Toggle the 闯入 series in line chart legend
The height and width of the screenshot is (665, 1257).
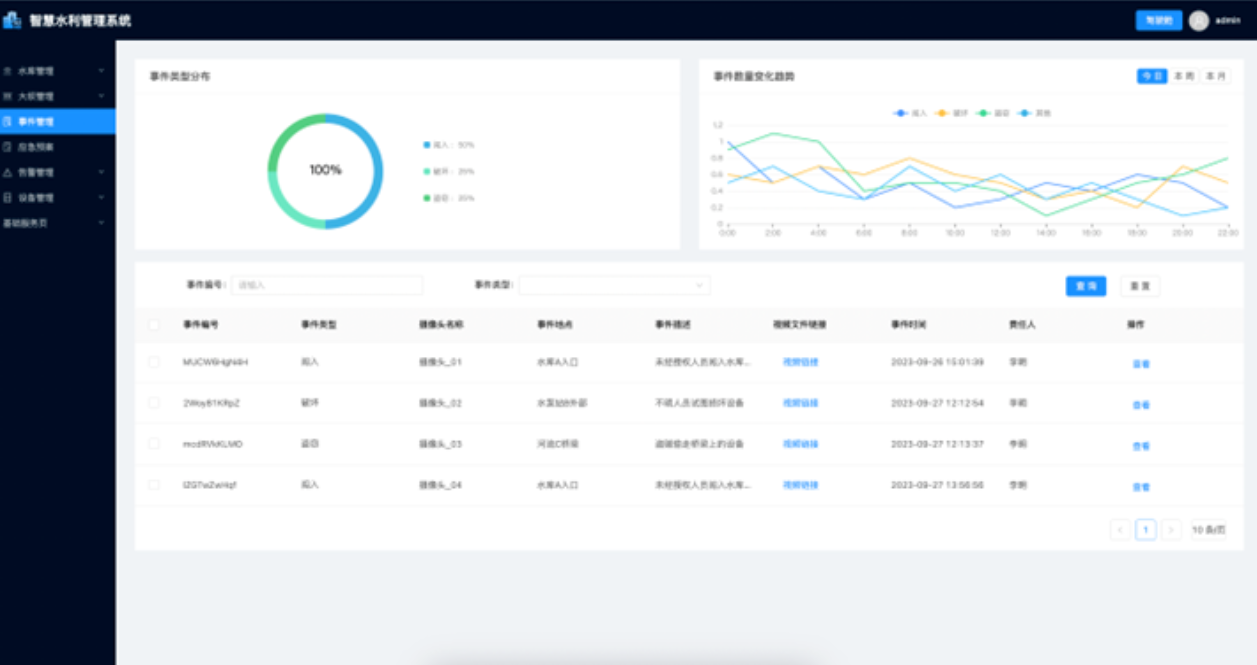click(x=910, y=113)
